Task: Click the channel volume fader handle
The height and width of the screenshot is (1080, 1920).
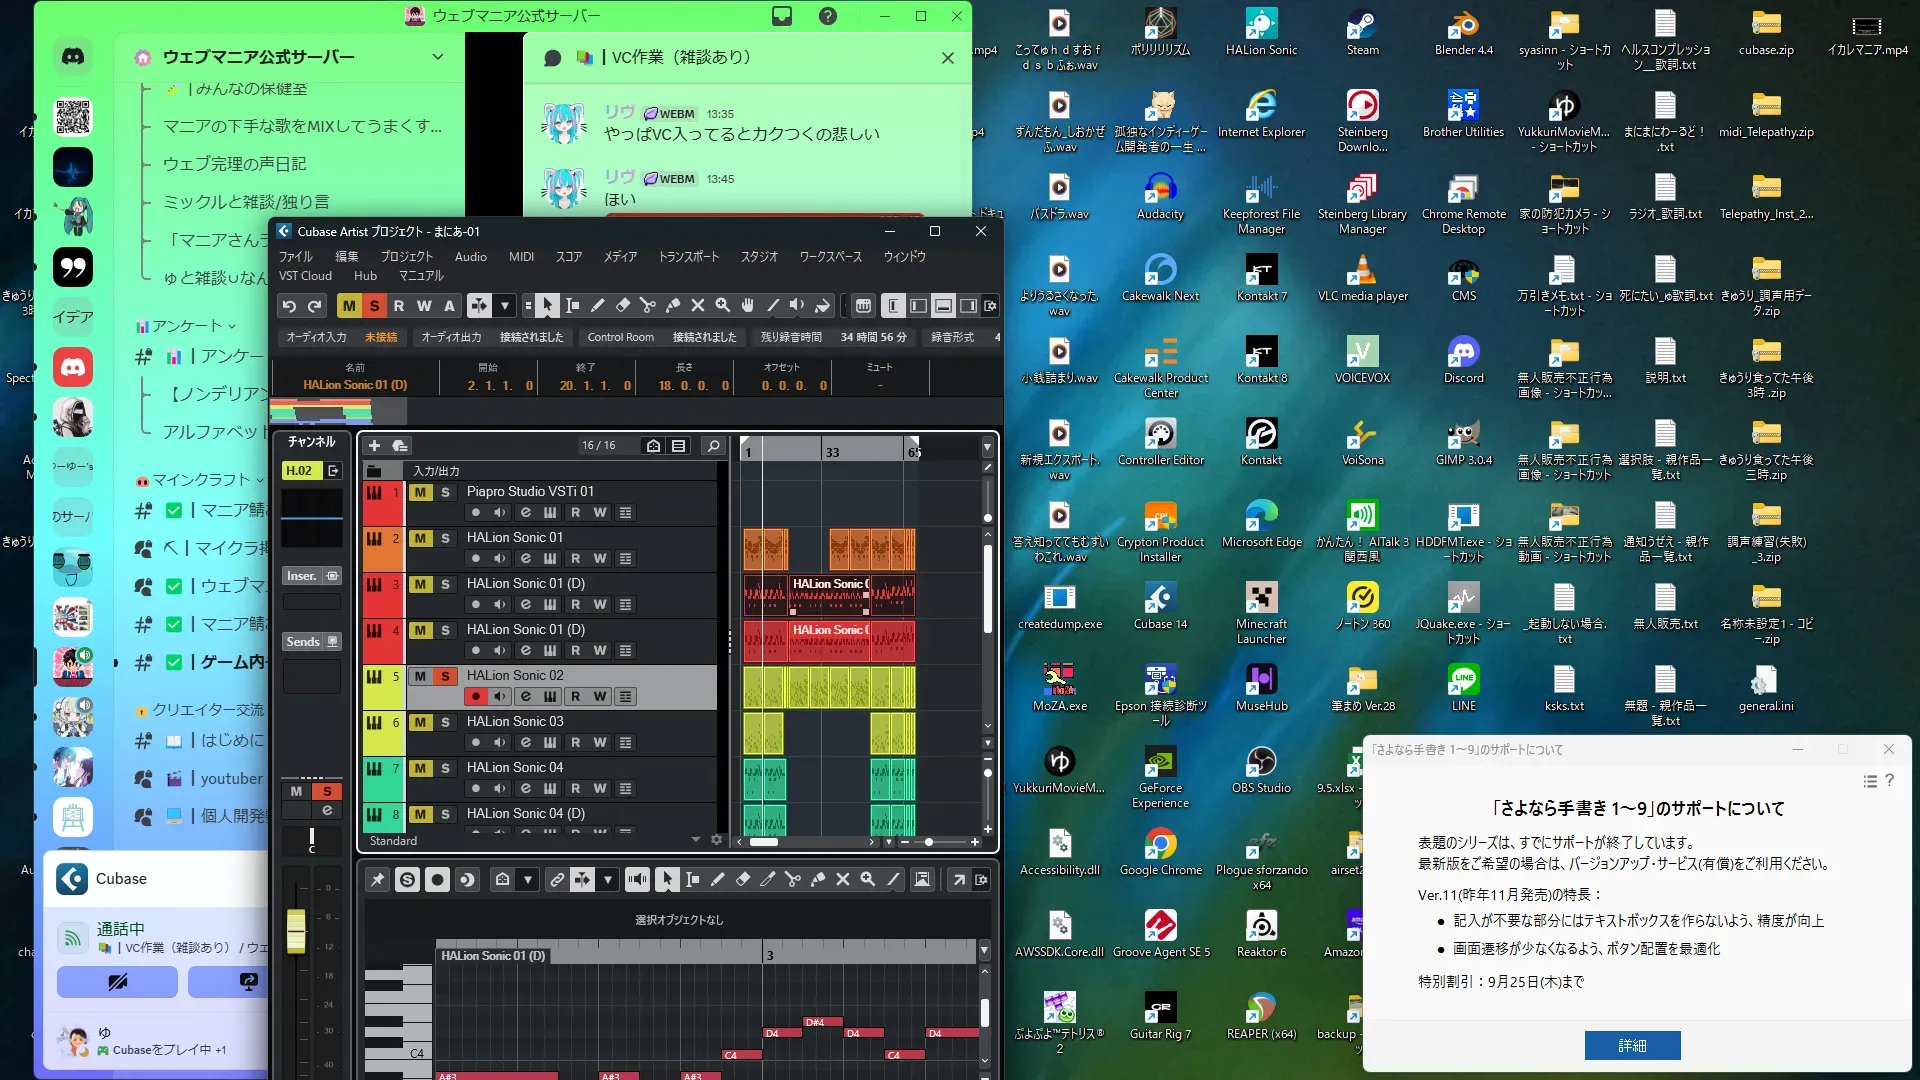Action: click(296, 930)
